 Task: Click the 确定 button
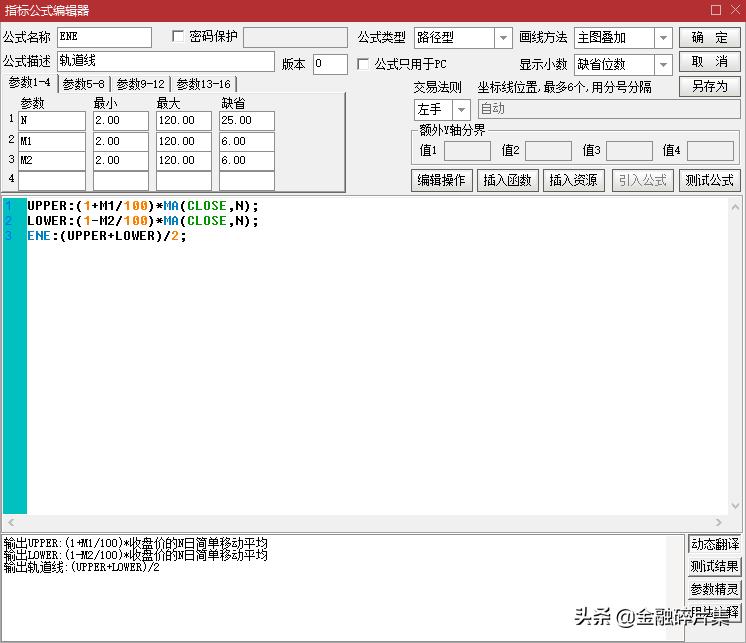710,37
